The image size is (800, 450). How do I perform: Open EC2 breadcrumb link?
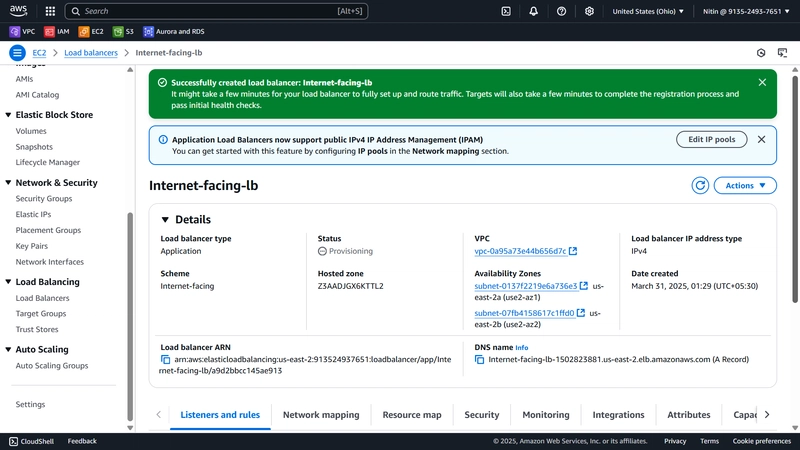click(x=39, y=53)
